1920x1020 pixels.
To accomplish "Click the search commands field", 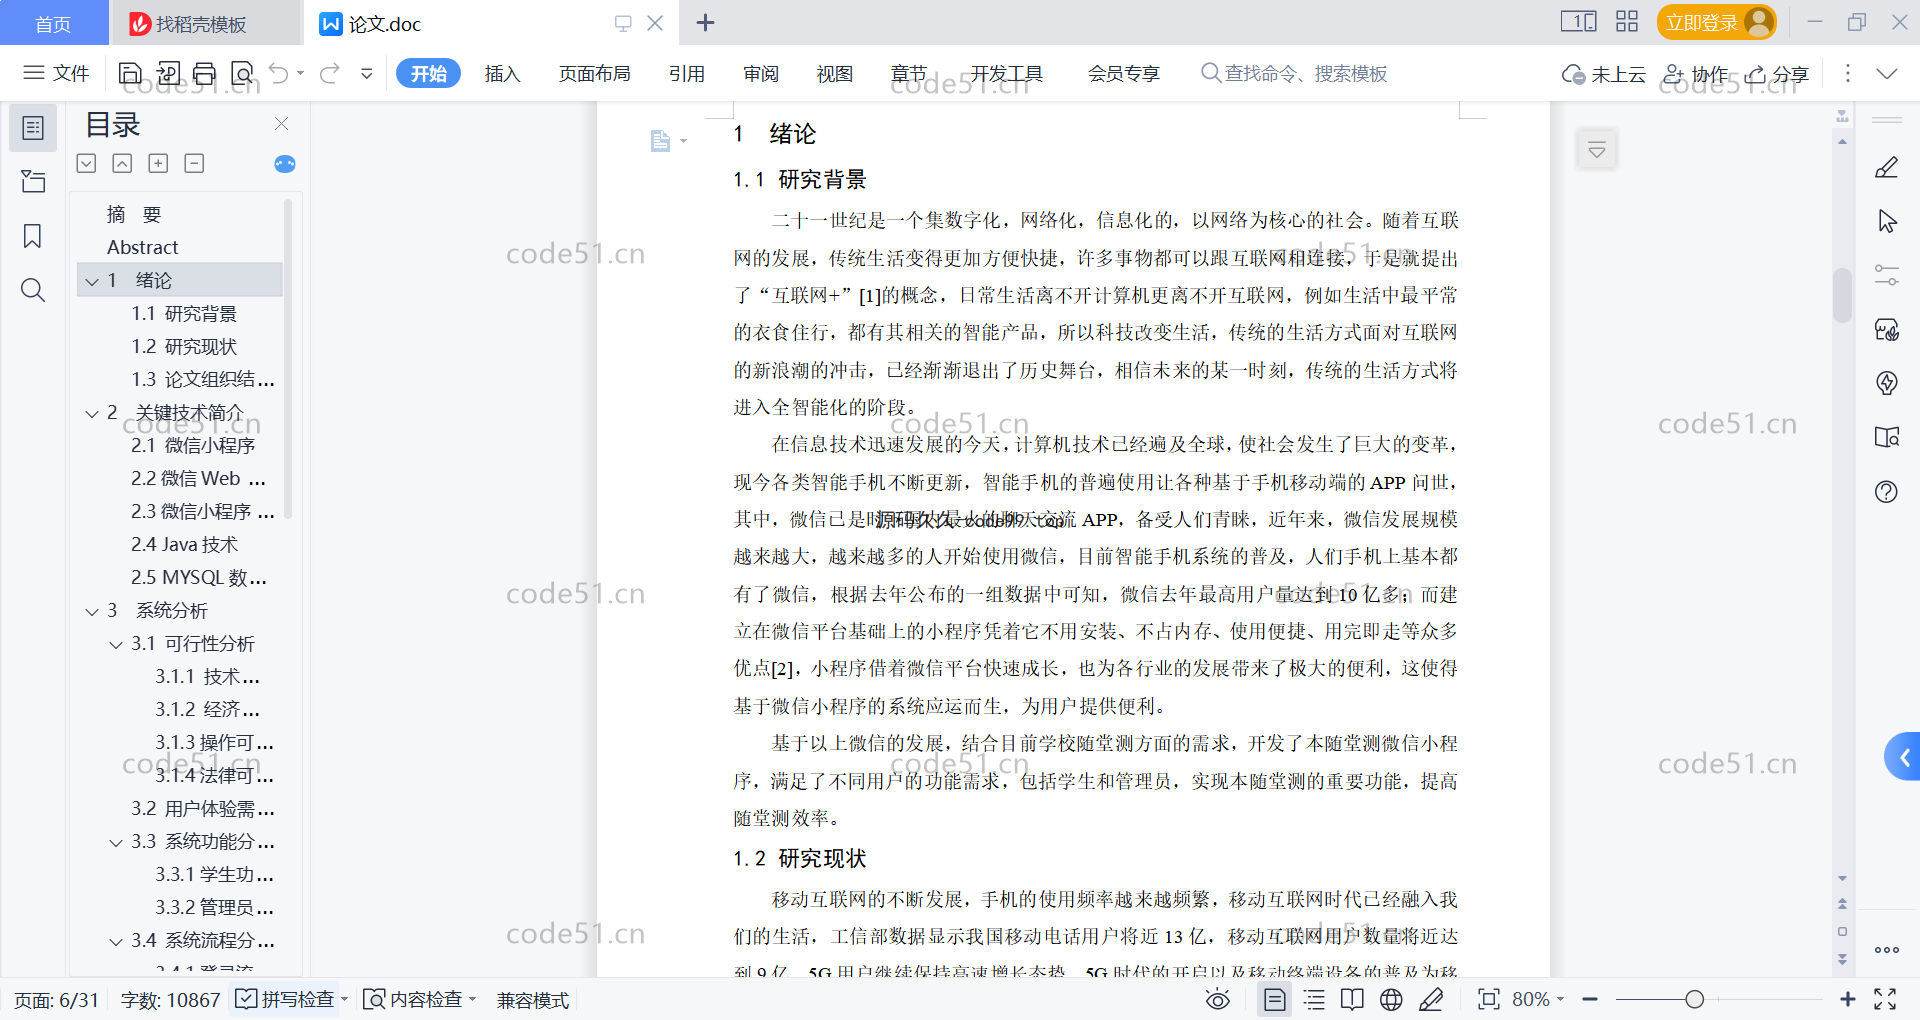I will click(1294, 73).
